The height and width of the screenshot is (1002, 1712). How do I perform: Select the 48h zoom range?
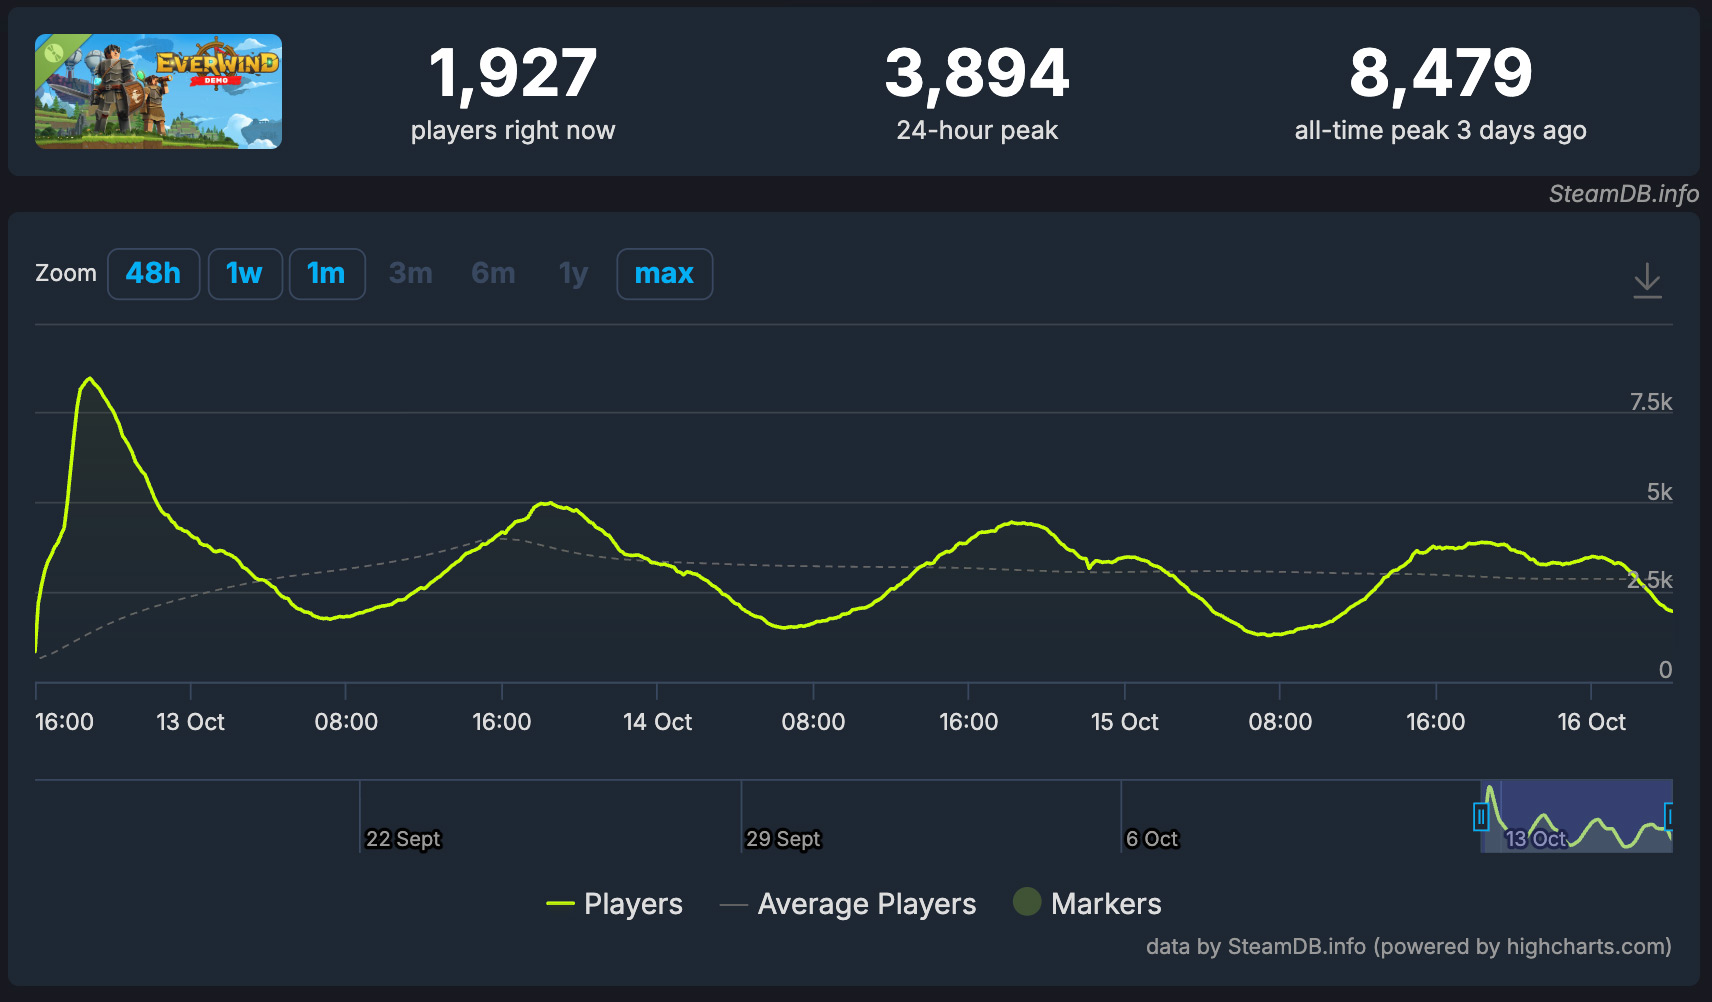click(153, 273)
